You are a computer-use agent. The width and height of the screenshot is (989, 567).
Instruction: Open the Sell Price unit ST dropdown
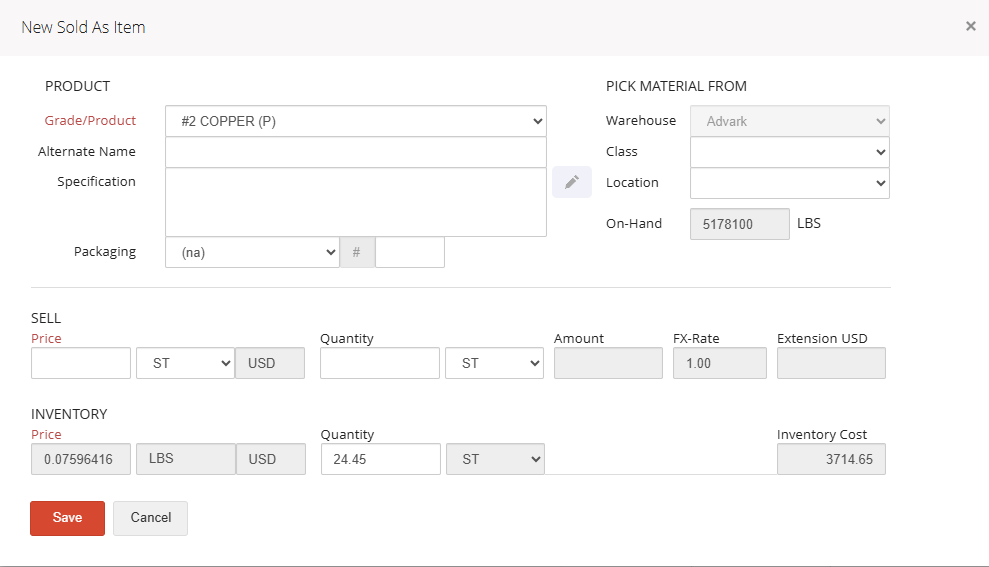click(185, 363)
